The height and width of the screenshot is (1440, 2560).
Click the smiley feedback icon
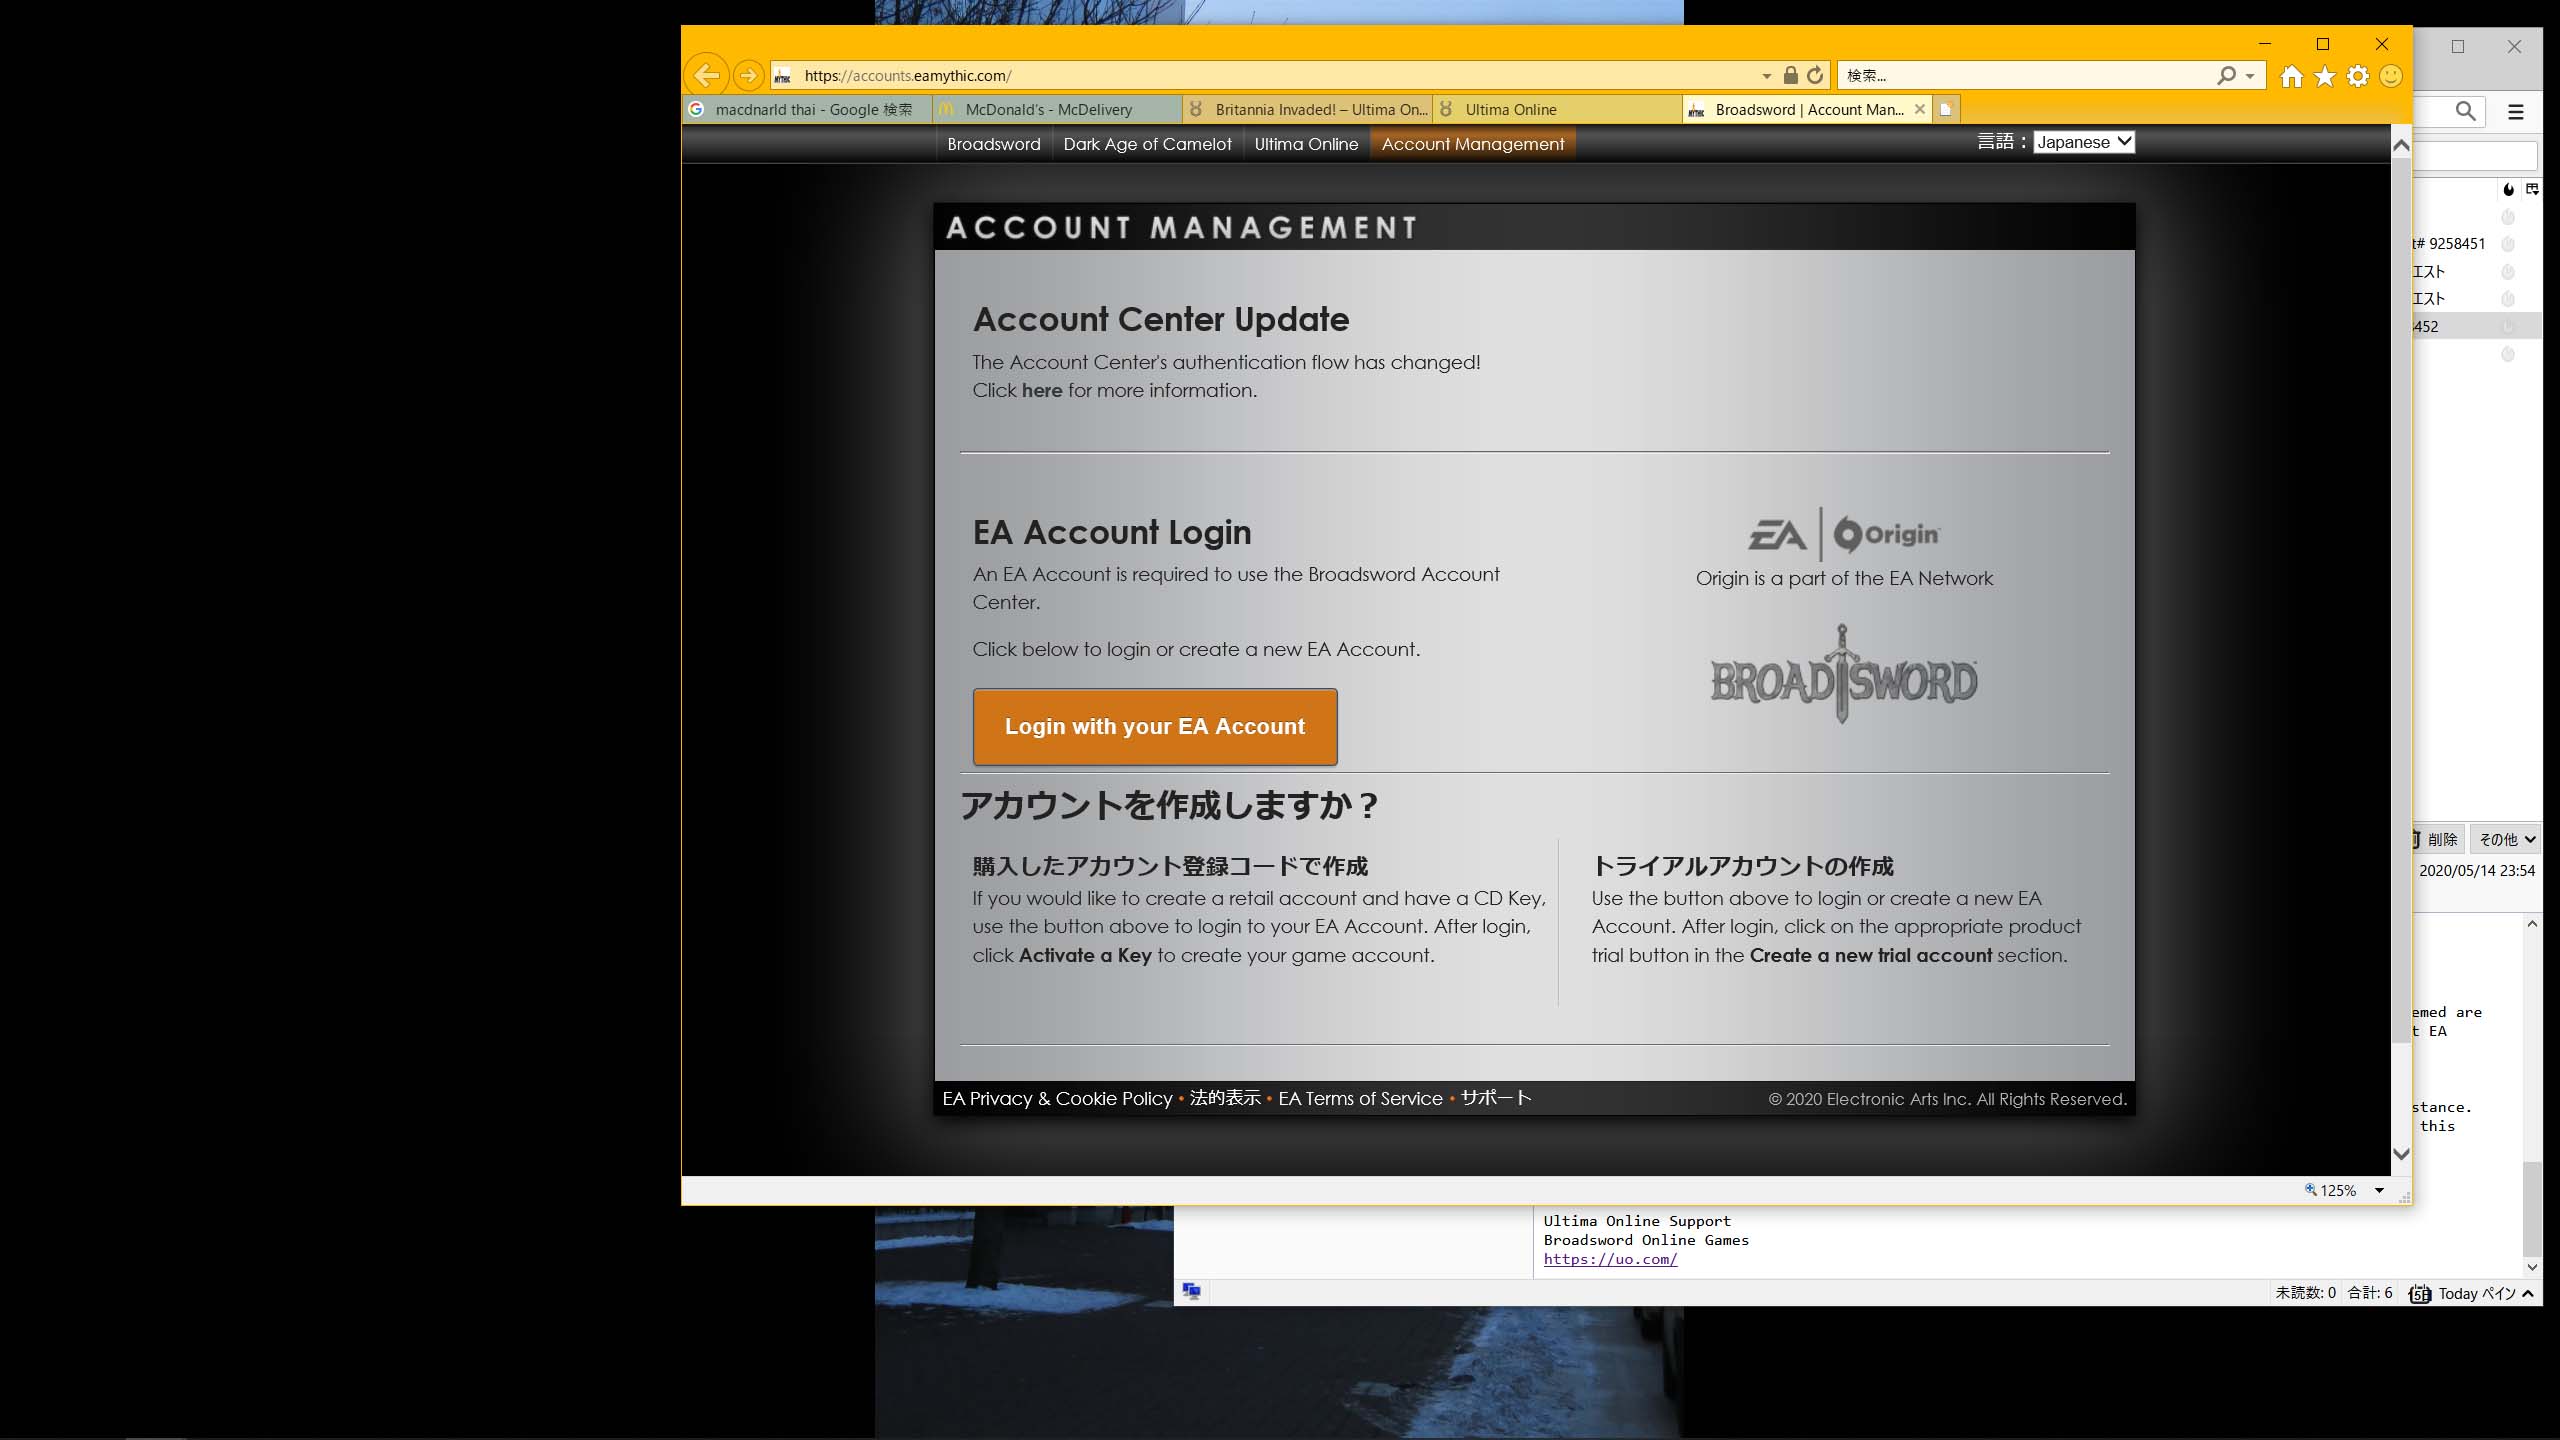(2391, 76)
